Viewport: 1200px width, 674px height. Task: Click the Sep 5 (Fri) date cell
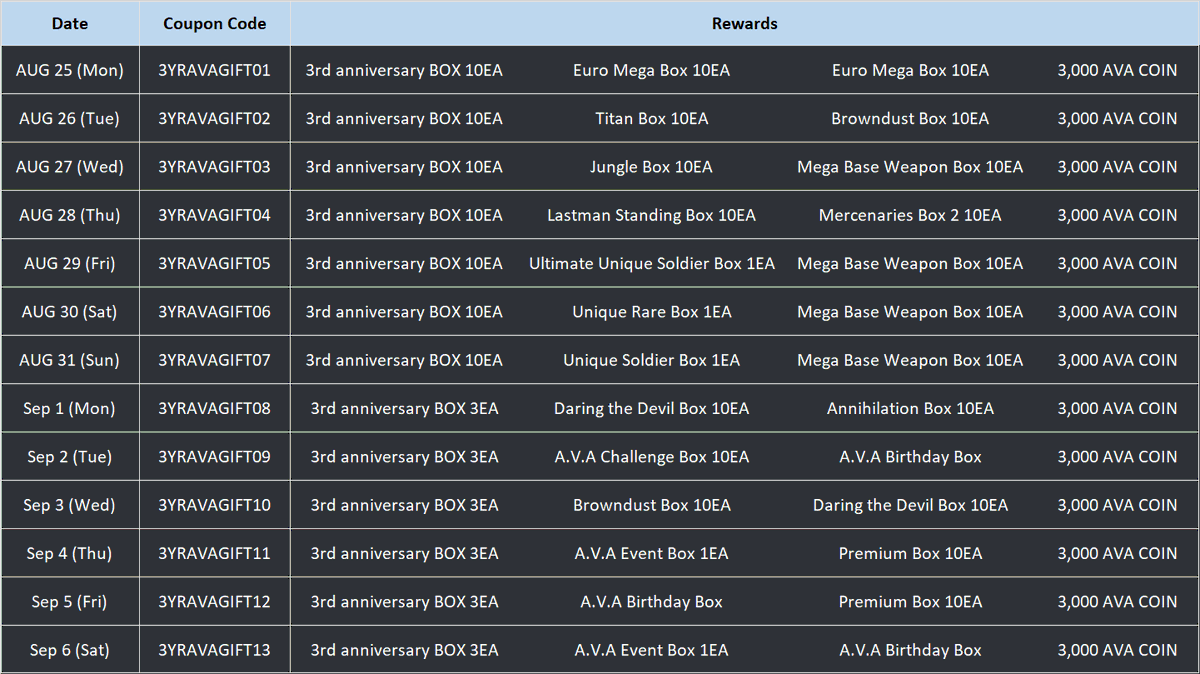(x=69, y=602)
